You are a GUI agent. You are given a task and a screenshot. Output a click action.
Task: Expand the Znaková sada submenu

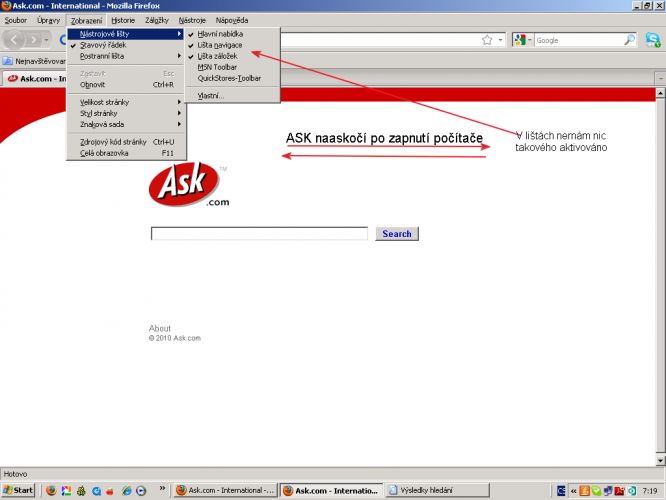point(126,124)
